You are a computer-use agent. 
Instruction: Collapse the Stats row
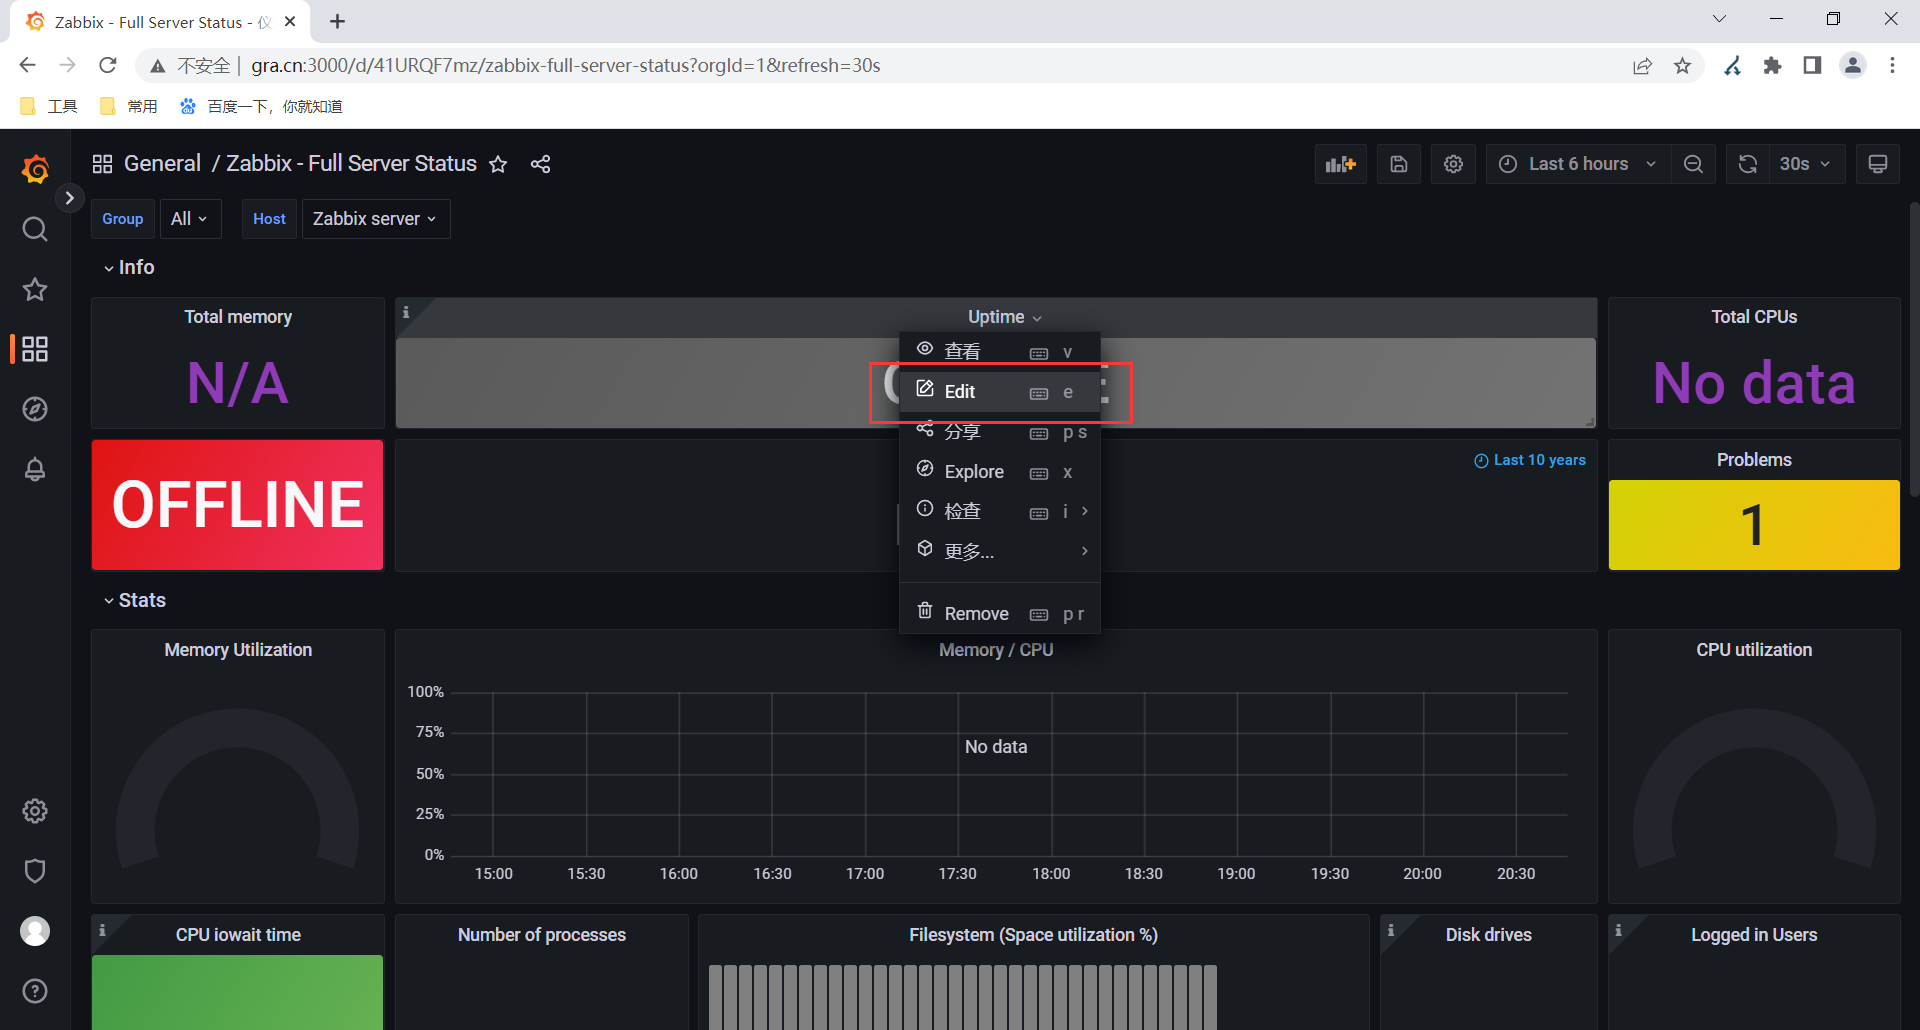(135, 600)
